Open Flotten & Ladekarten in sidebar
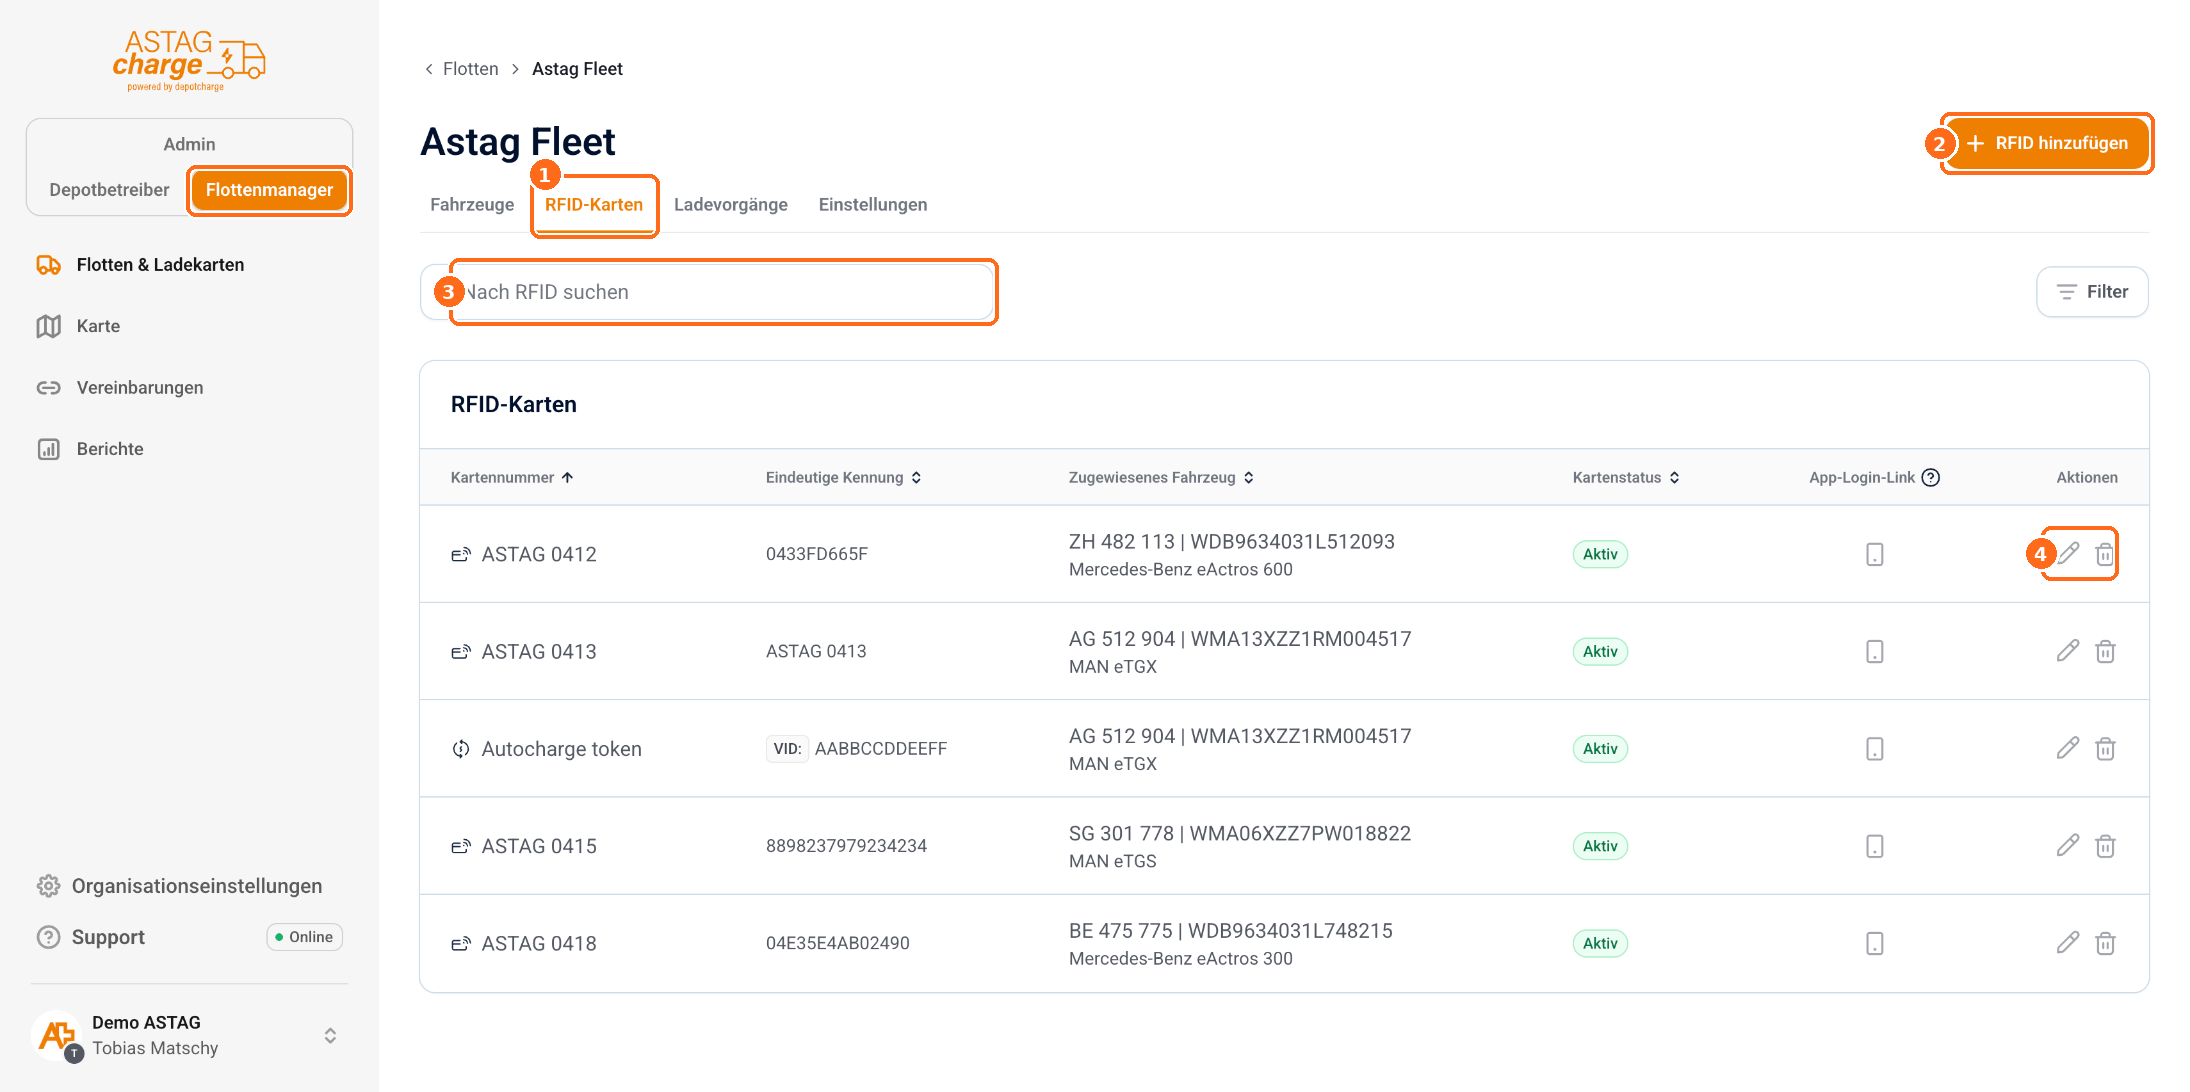Image resolution: width=2190 pixels, height=1092 pixels. [x=140, y=265]
